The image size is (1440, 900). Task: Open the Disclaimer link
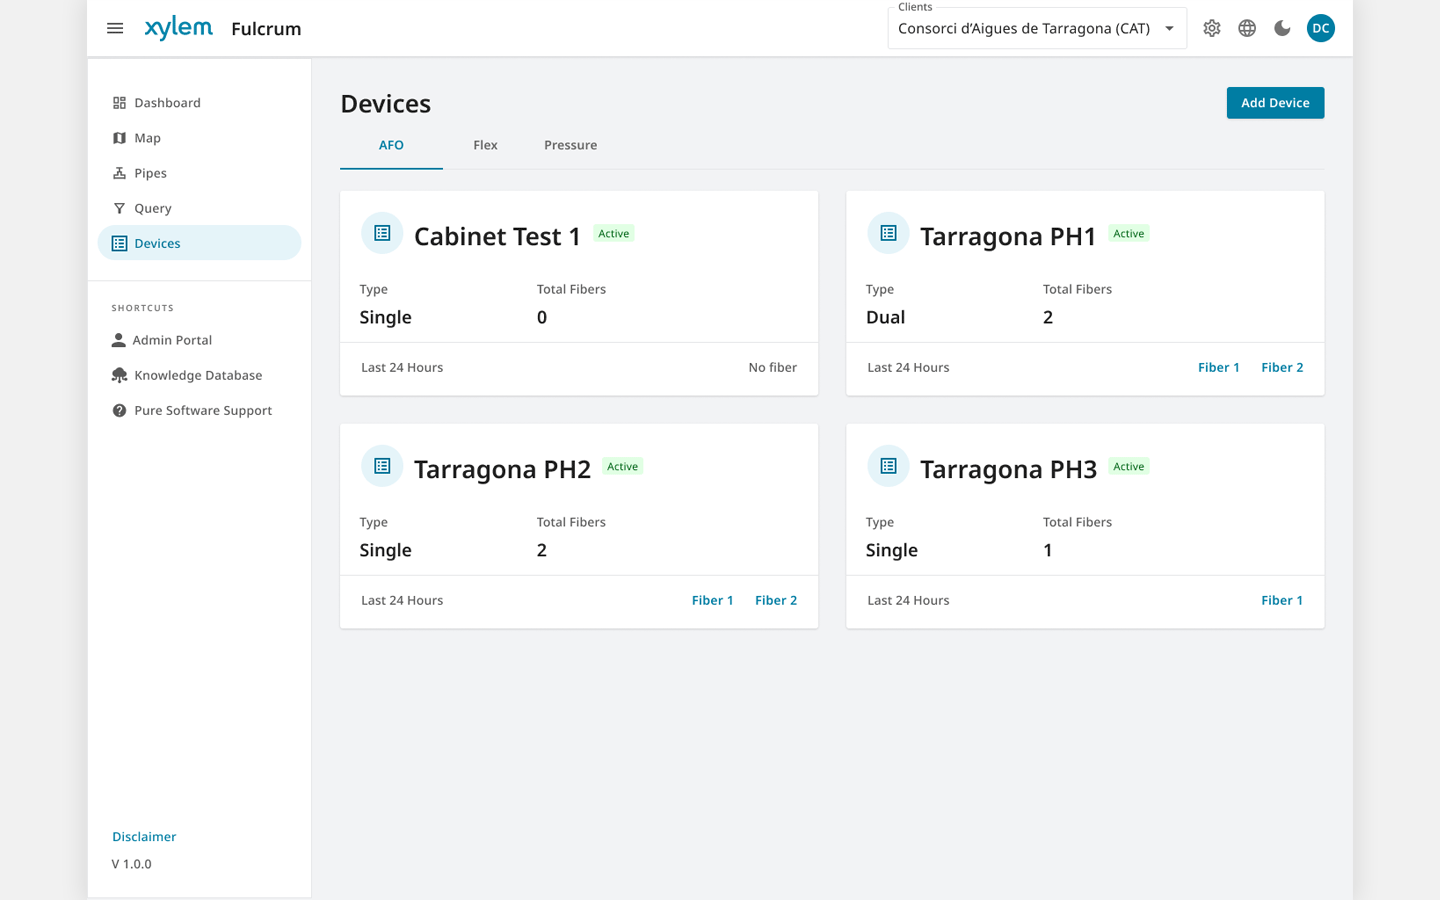[x=144, y=836]
